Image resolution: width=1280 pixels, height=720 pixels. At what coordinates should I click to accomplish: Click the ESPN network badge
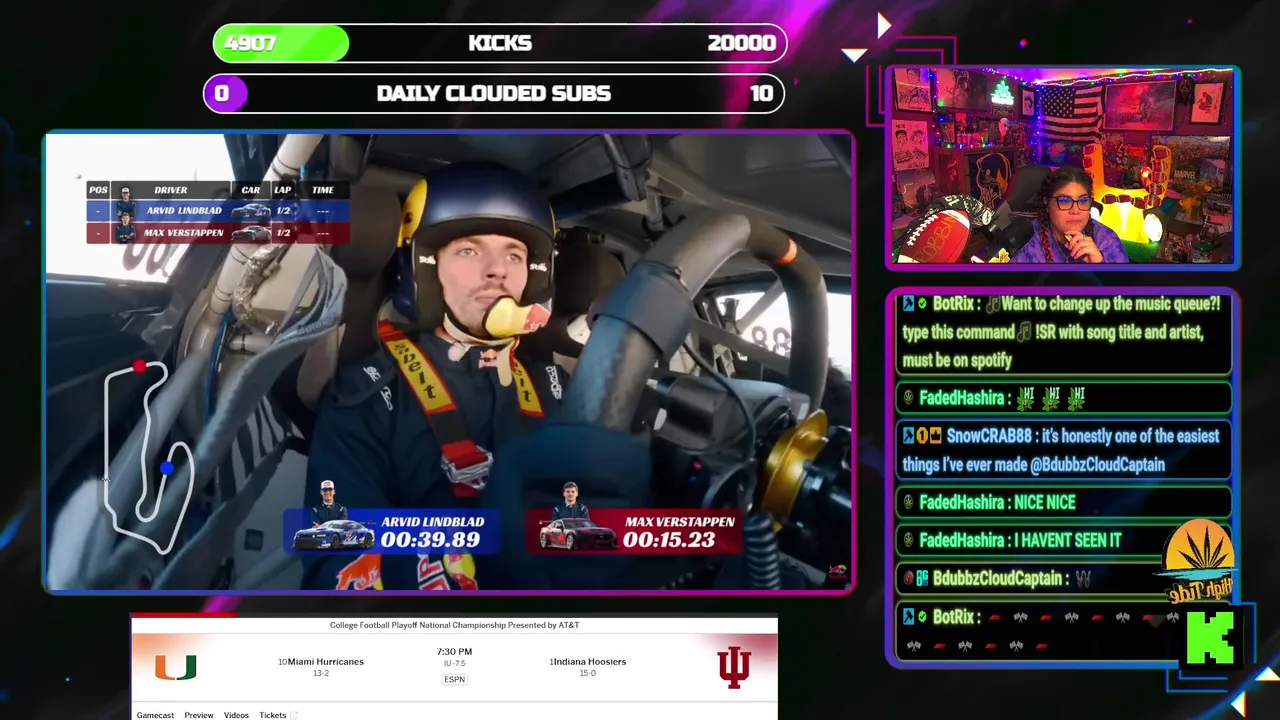click(454, 679)
